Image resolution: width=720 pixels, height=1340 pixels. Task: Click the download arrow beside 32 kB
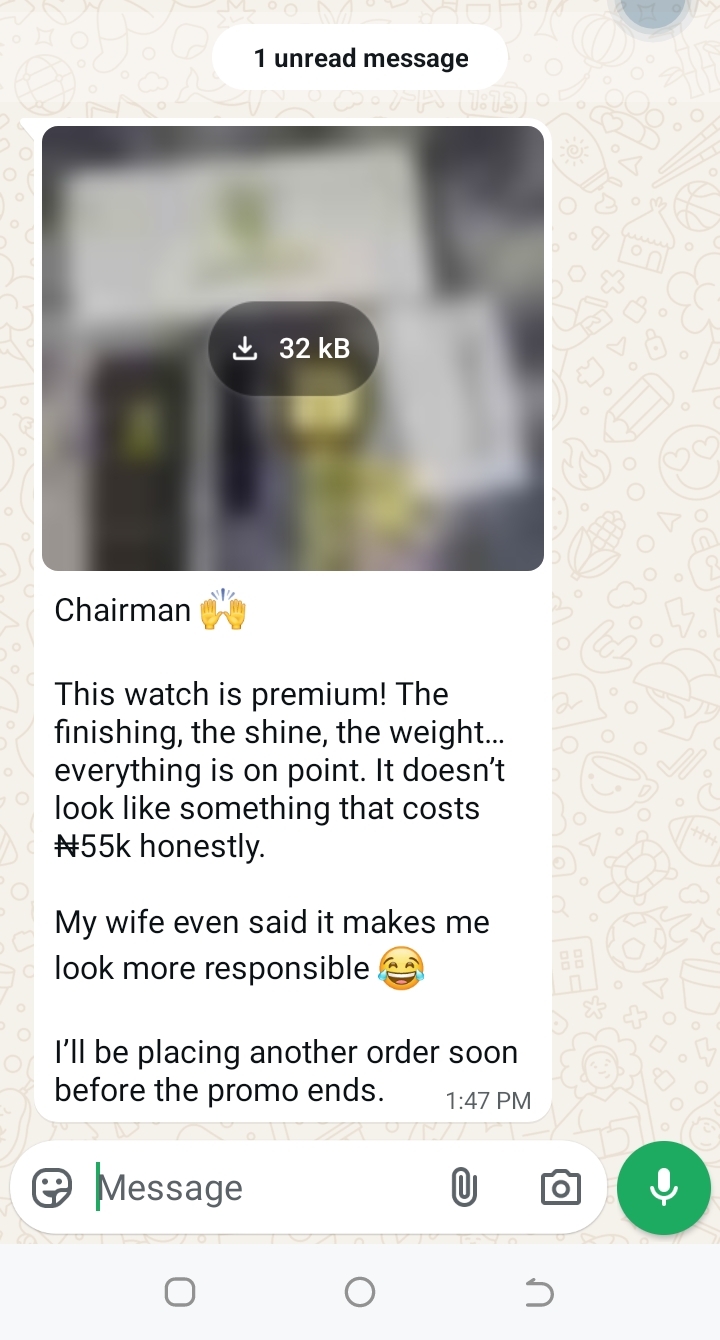click(245, 348)
